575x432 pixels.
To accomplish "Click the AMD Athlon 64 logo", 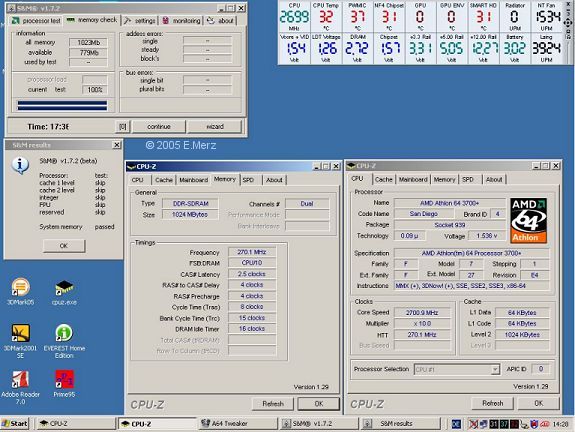I will [x=528, y=221].
